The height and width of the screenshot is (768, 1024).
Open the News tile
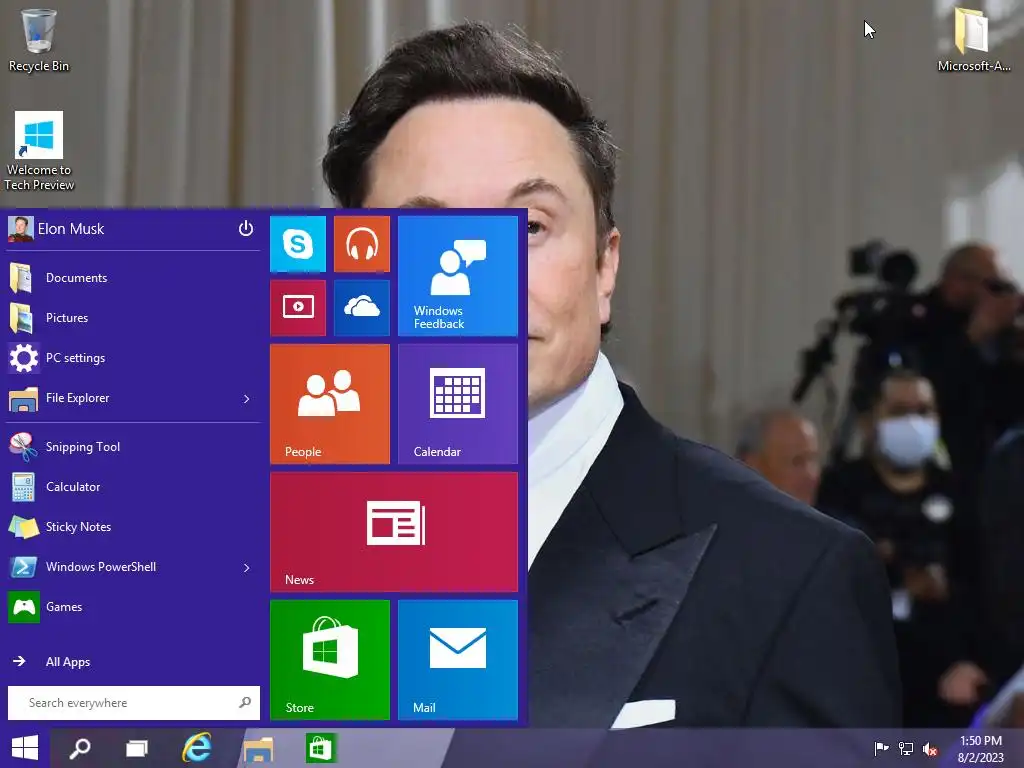(x=394, y=532)
